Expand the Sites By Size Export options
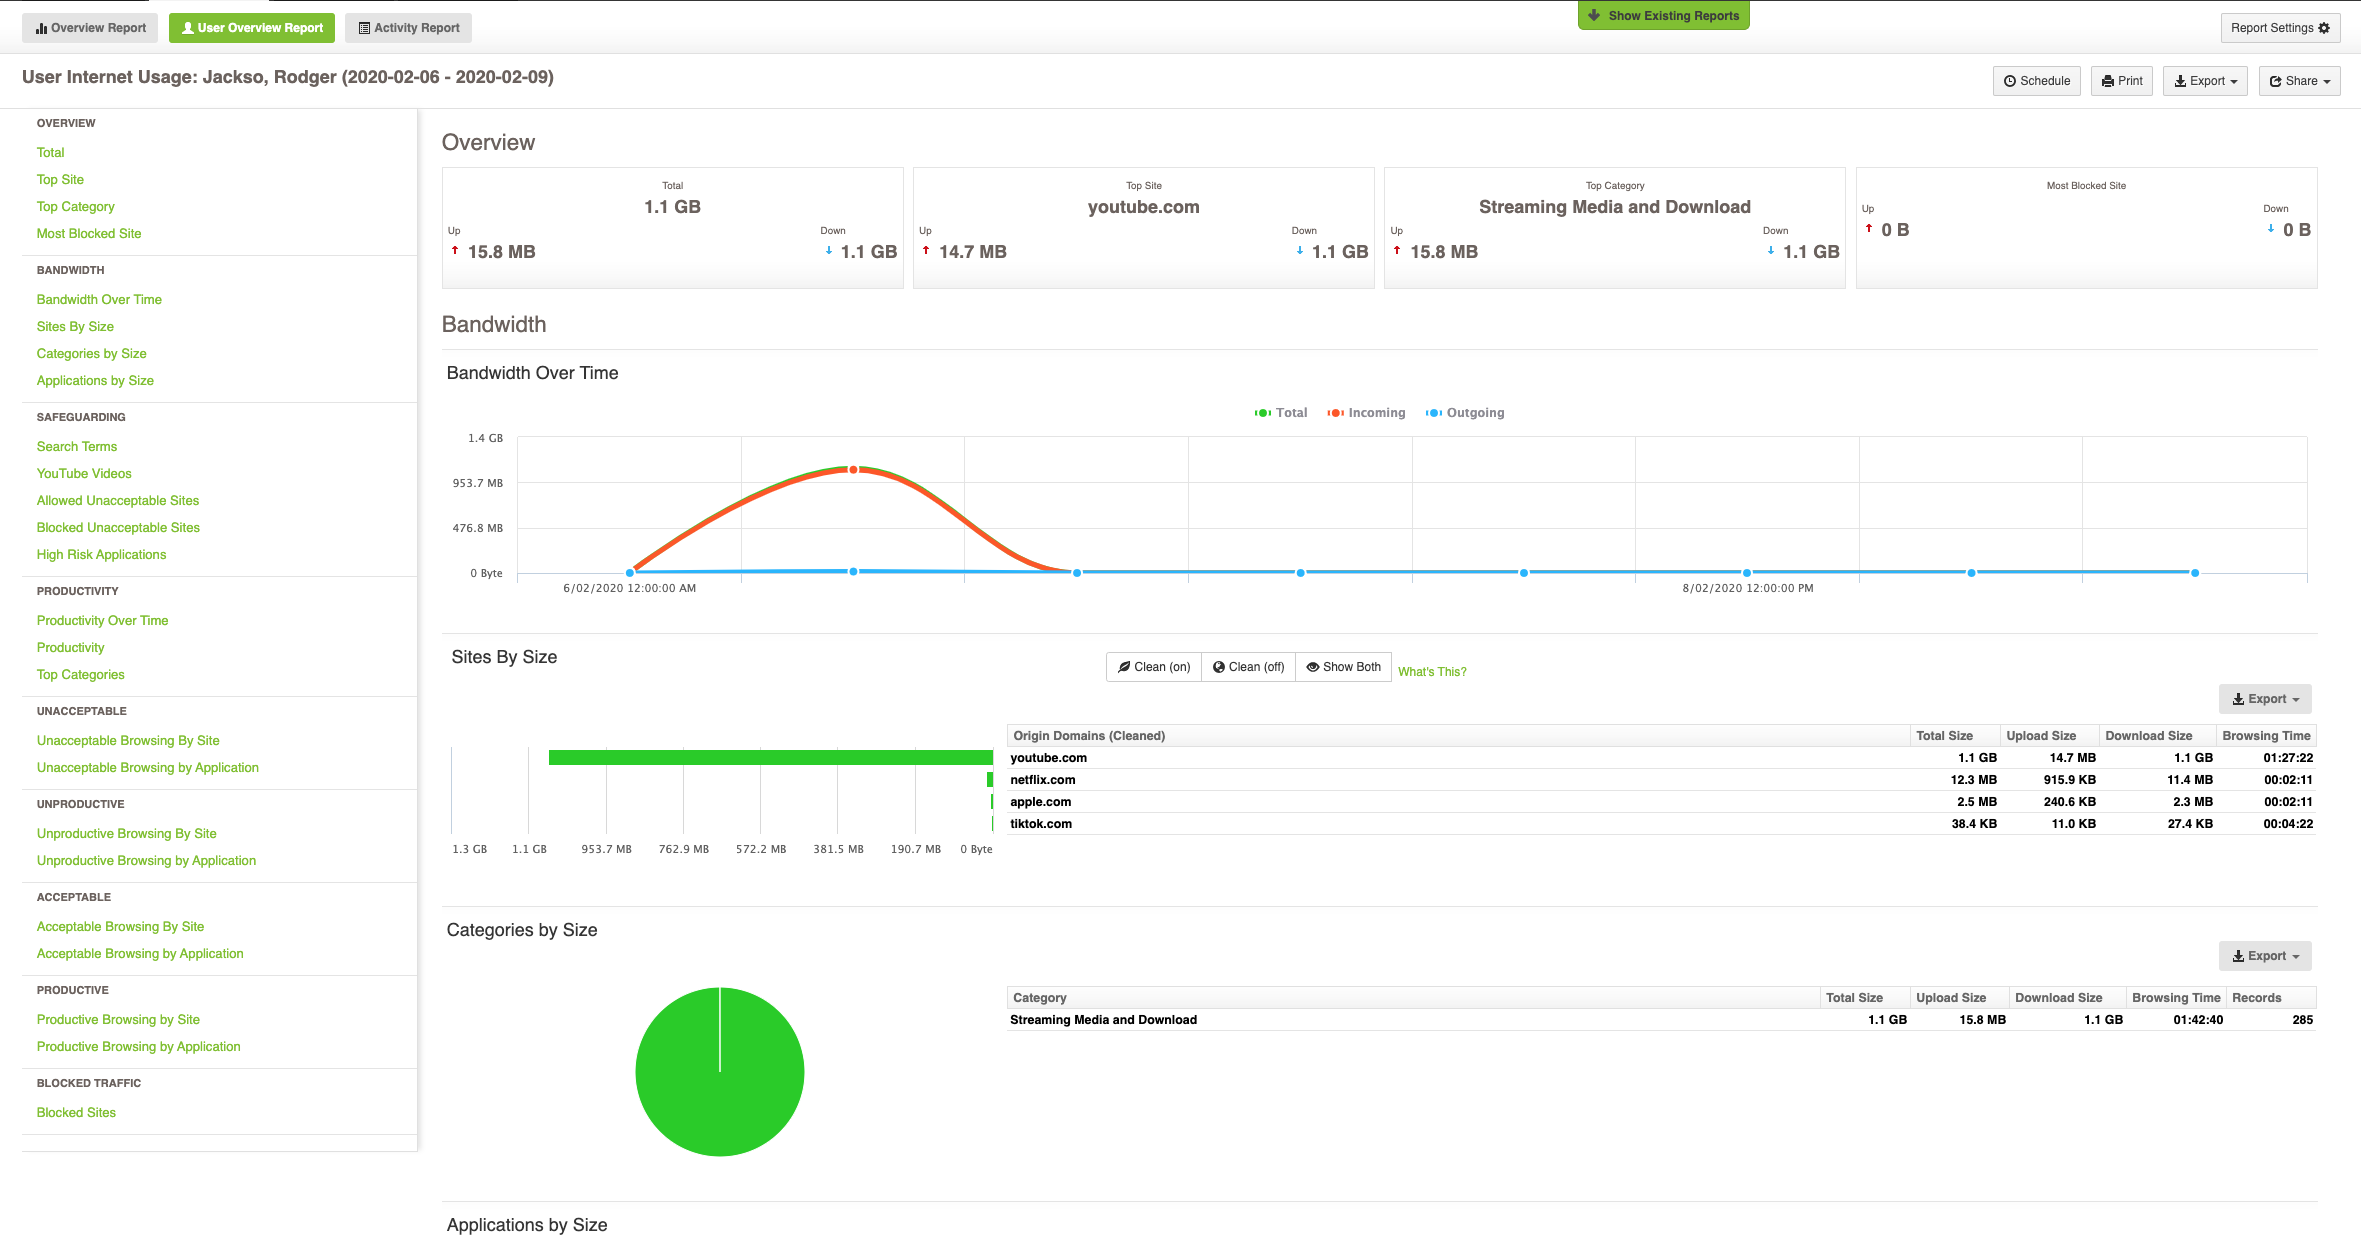The image size is (2361, 1260). click(2263, 698)
